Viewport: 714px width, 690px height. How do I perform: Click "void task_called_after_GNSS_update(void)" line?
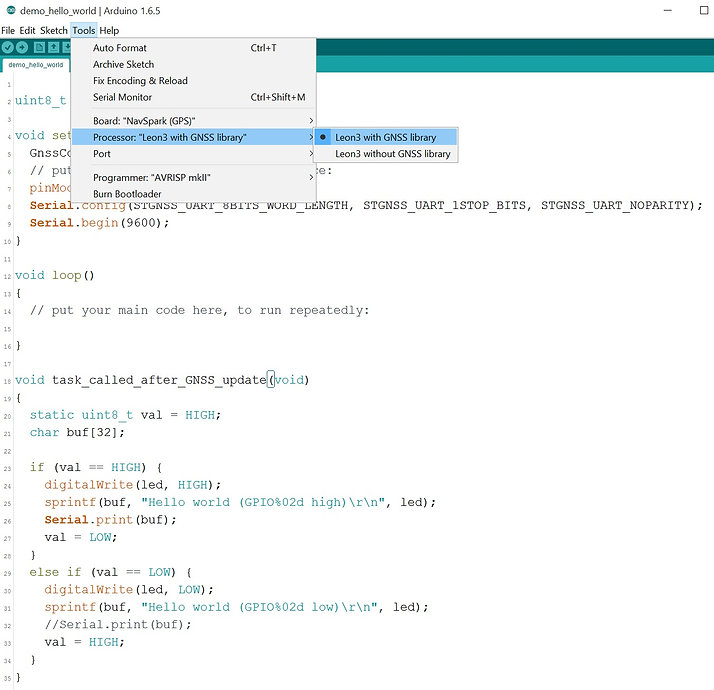(162, 380)
